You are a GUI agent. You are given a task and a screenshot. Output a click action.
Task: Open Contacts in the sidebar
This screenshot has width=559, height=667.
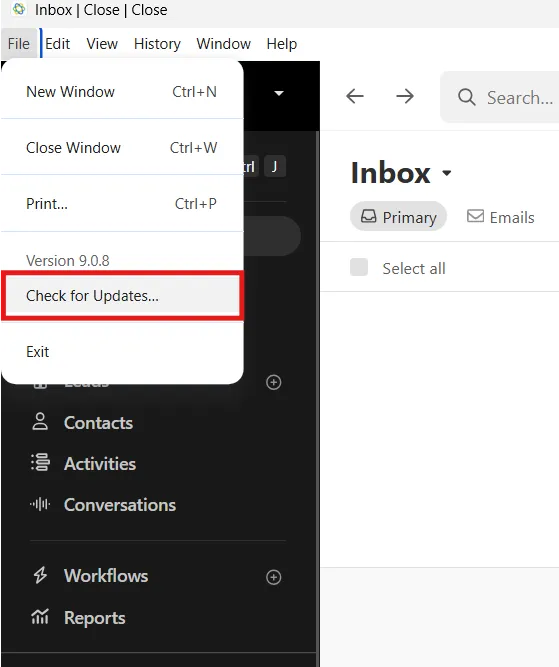98,423
